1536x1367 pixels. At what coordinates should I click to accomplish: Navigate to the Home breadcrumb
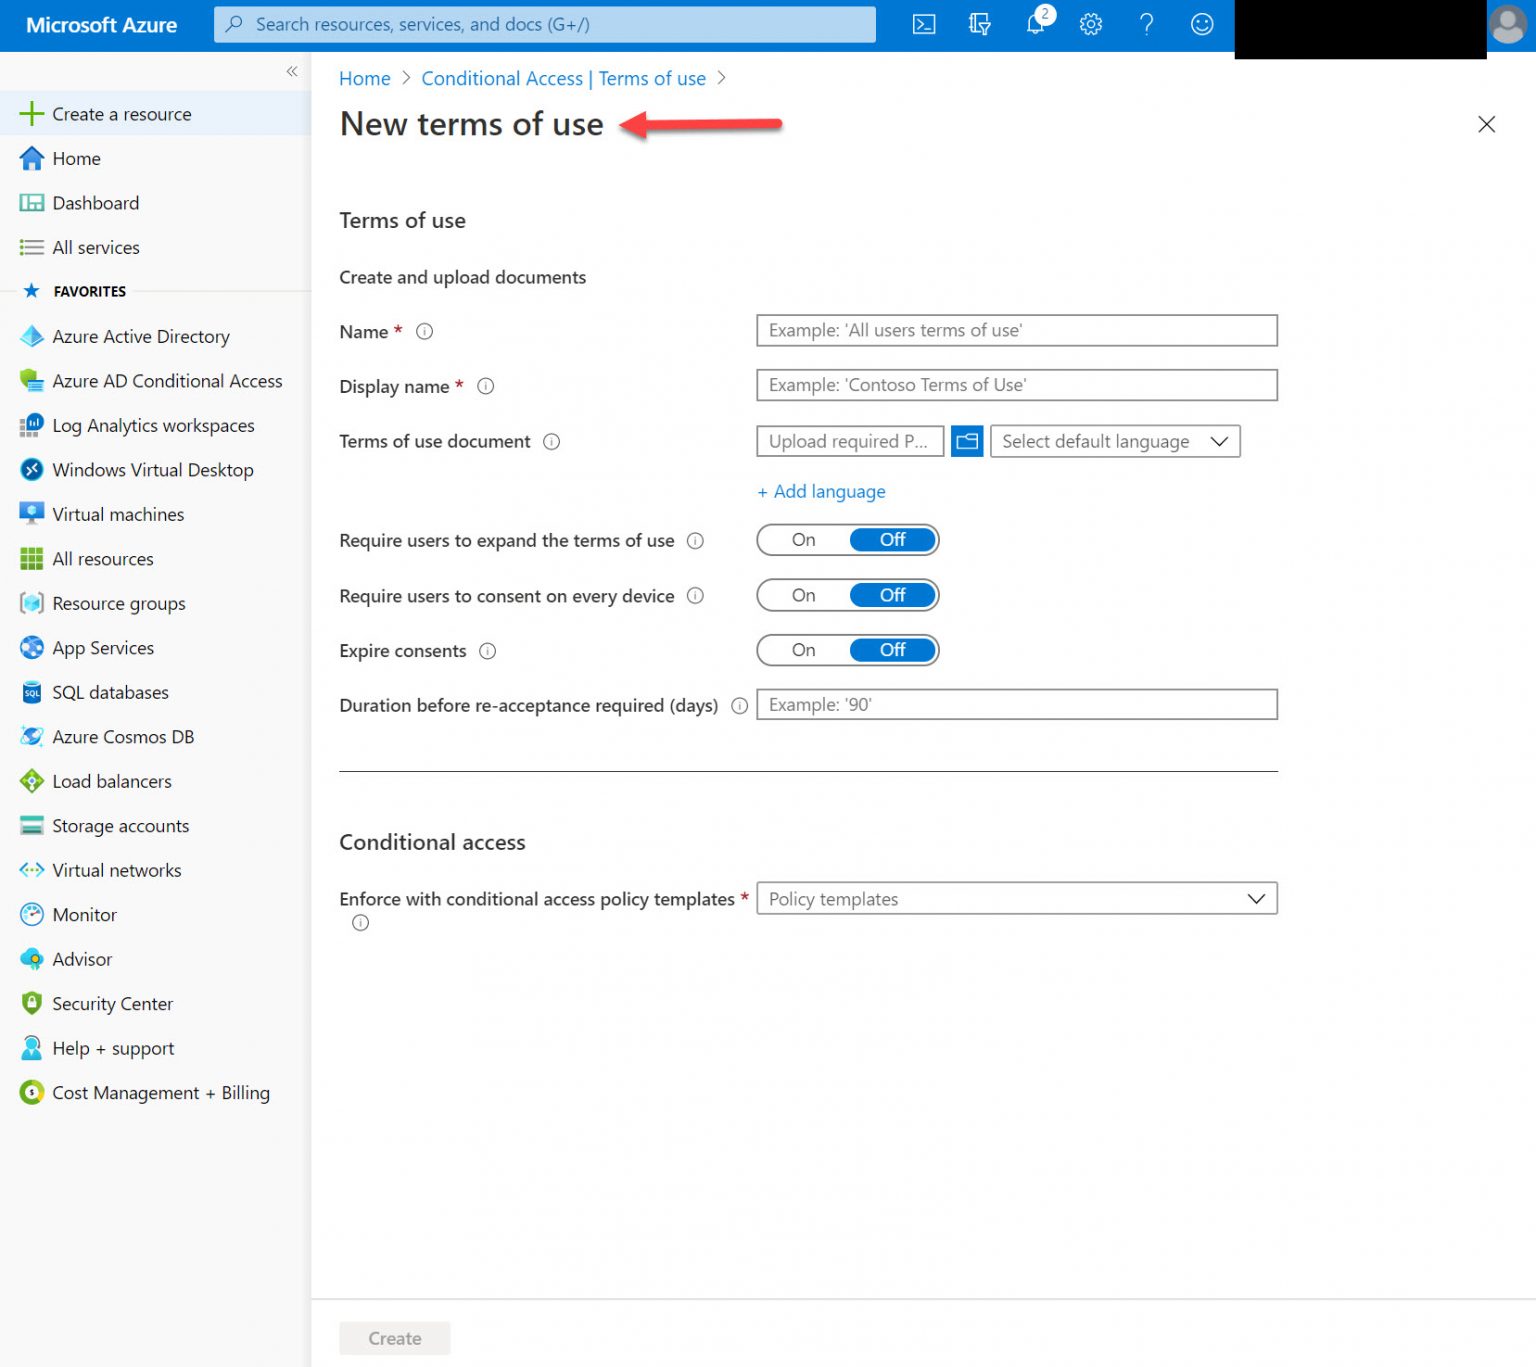pyautogui.click(x=364, y=78)
